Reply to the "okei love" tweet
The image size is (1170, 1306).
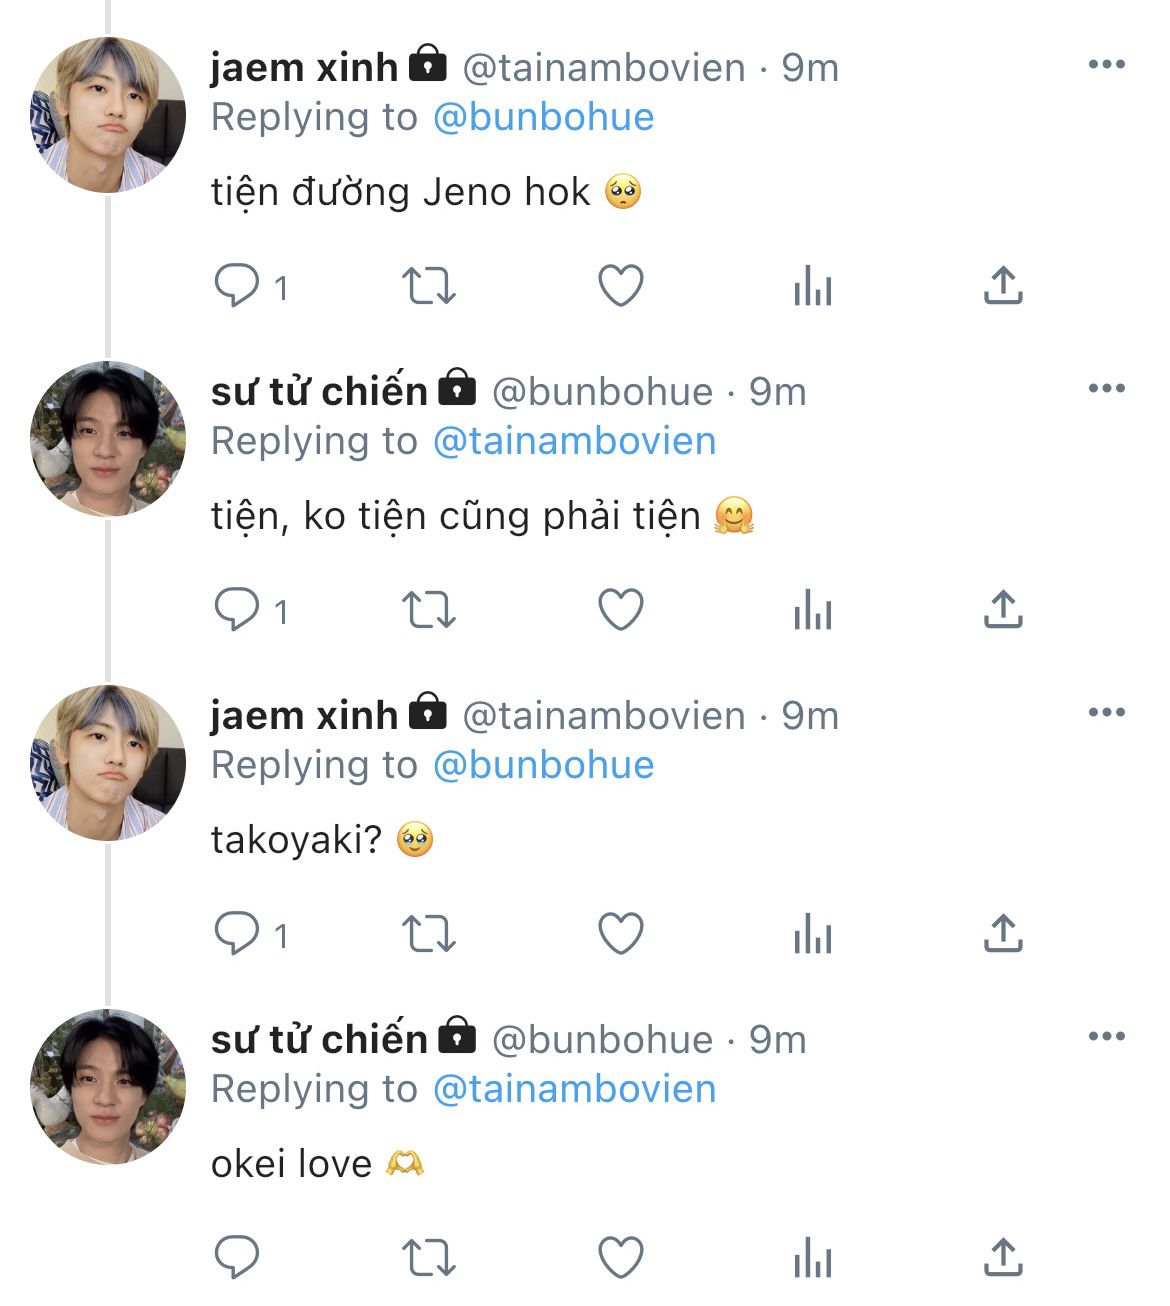pyautogui.click(x=237, y=1258)
